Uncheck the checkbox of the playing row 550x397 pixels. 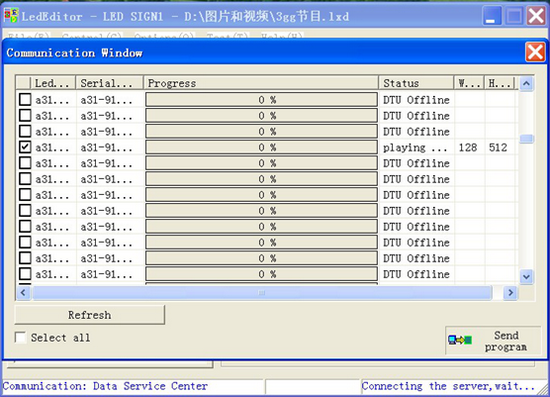pyautogui.click(x=25, y=147)
